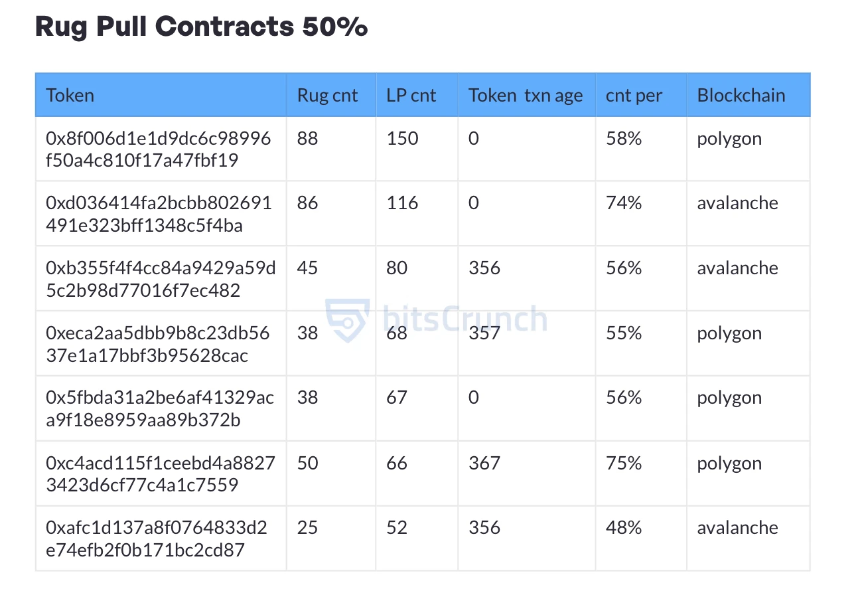The height and width of the screenshot is (595, 860).
Task: Select token address starting with 0x5fbda31a
Action: pos(159,409)
